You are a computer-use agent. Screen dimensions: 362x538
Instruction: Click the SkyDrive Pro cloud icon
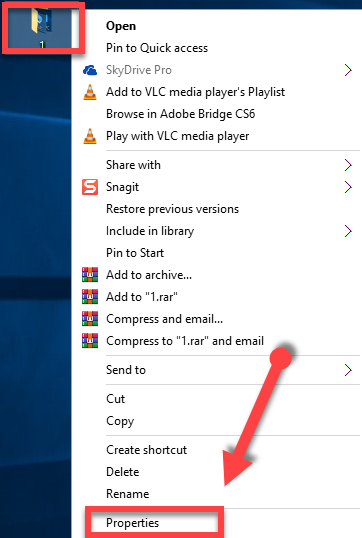pyautogui.click(x=90, y=70)
